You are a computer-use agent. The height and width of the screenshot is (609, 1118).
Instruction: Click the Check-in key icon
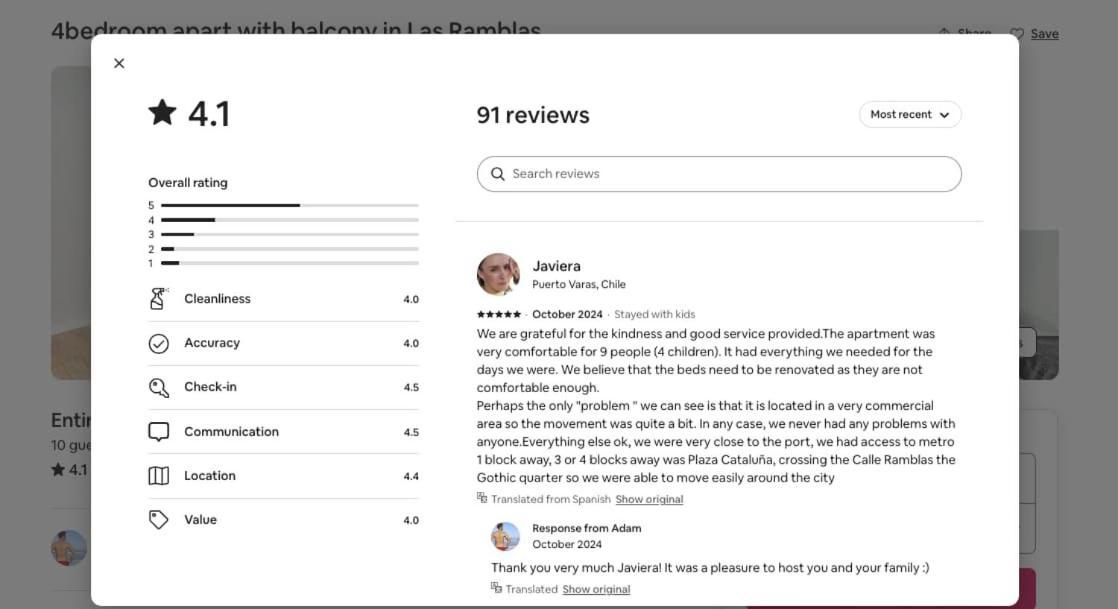[x=158, y=387]
